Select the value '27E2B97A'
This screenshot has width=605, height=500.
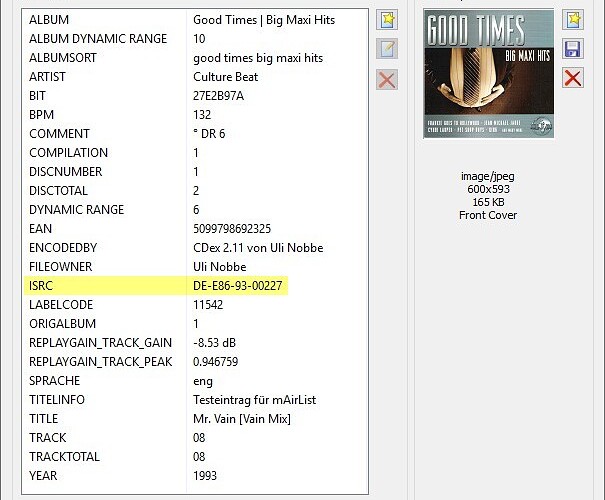pyautogui.click(x=218, y=96)
